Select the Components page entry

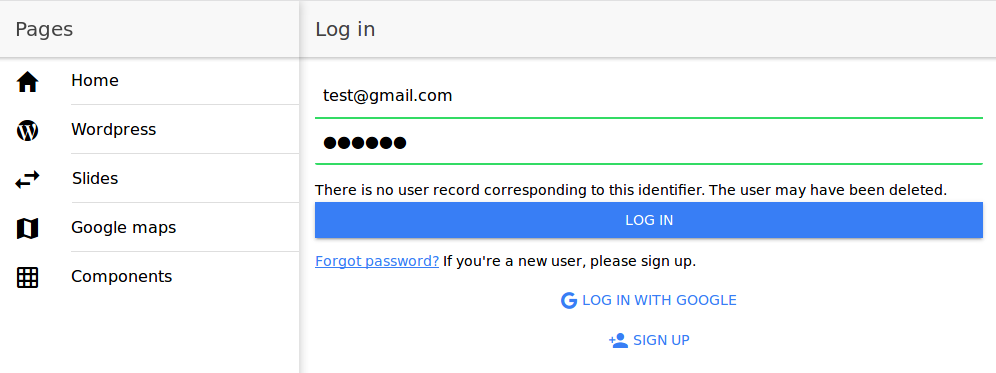pos(149,276)
